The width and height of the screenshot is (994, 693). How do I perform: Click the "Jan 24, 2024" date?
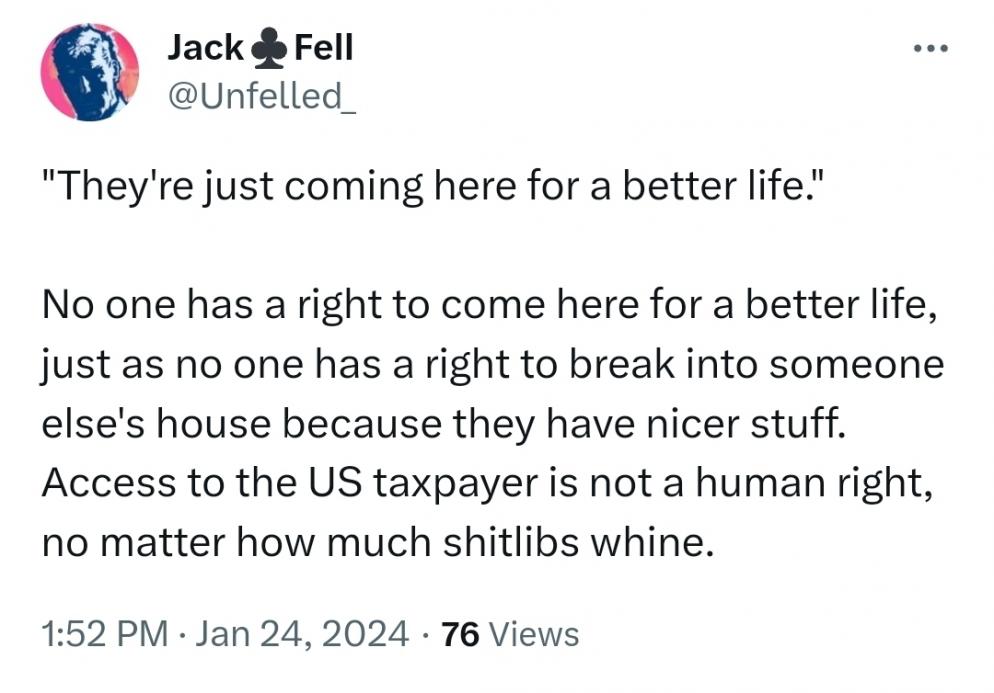coord(302,634)
